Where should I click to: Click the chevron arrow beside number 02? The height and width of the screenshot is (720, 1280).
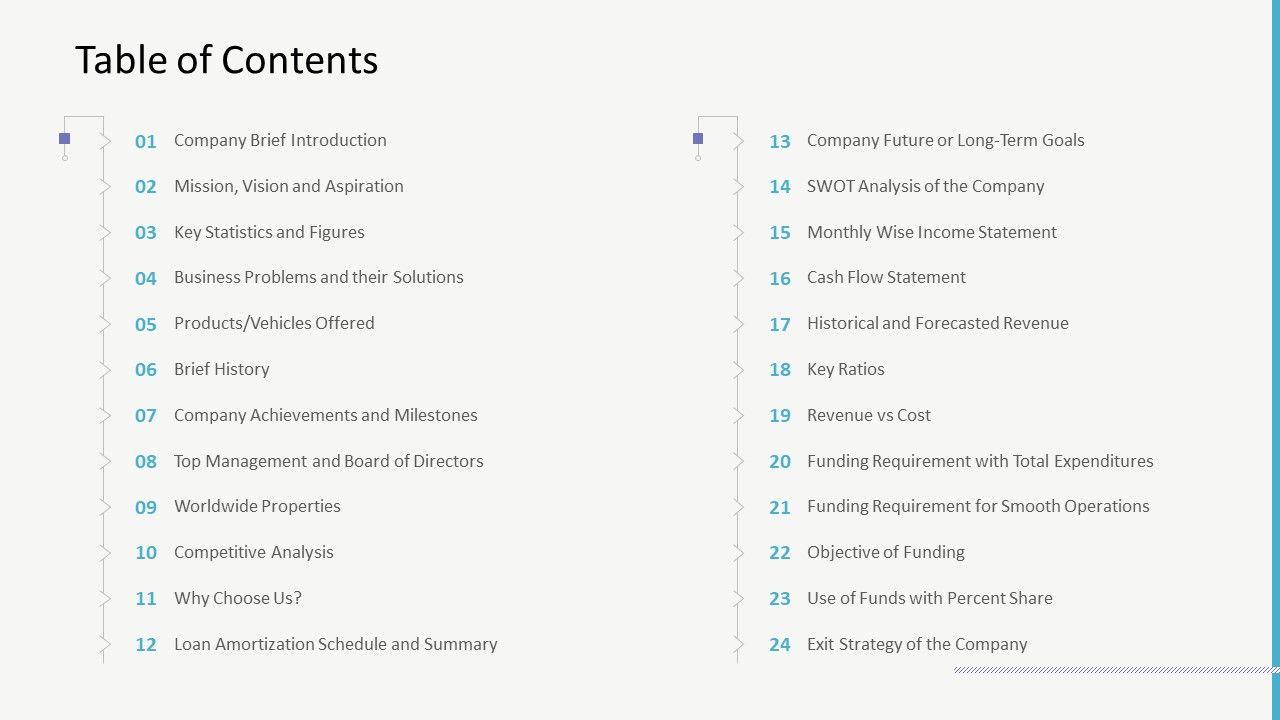pos(105,187)
